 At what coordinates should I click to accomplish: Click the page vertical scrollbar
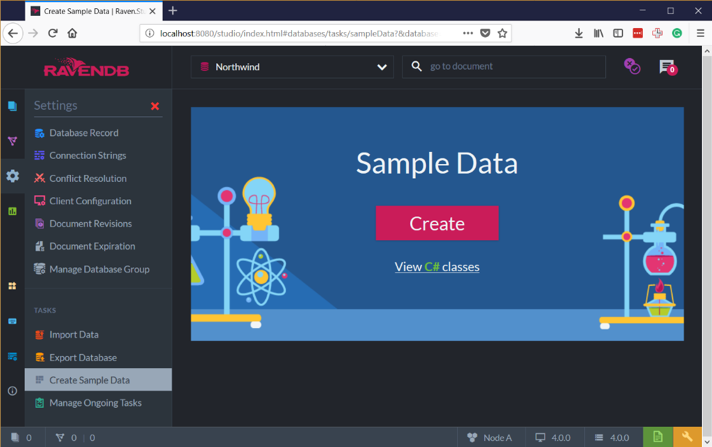click(x=707, y=245)
